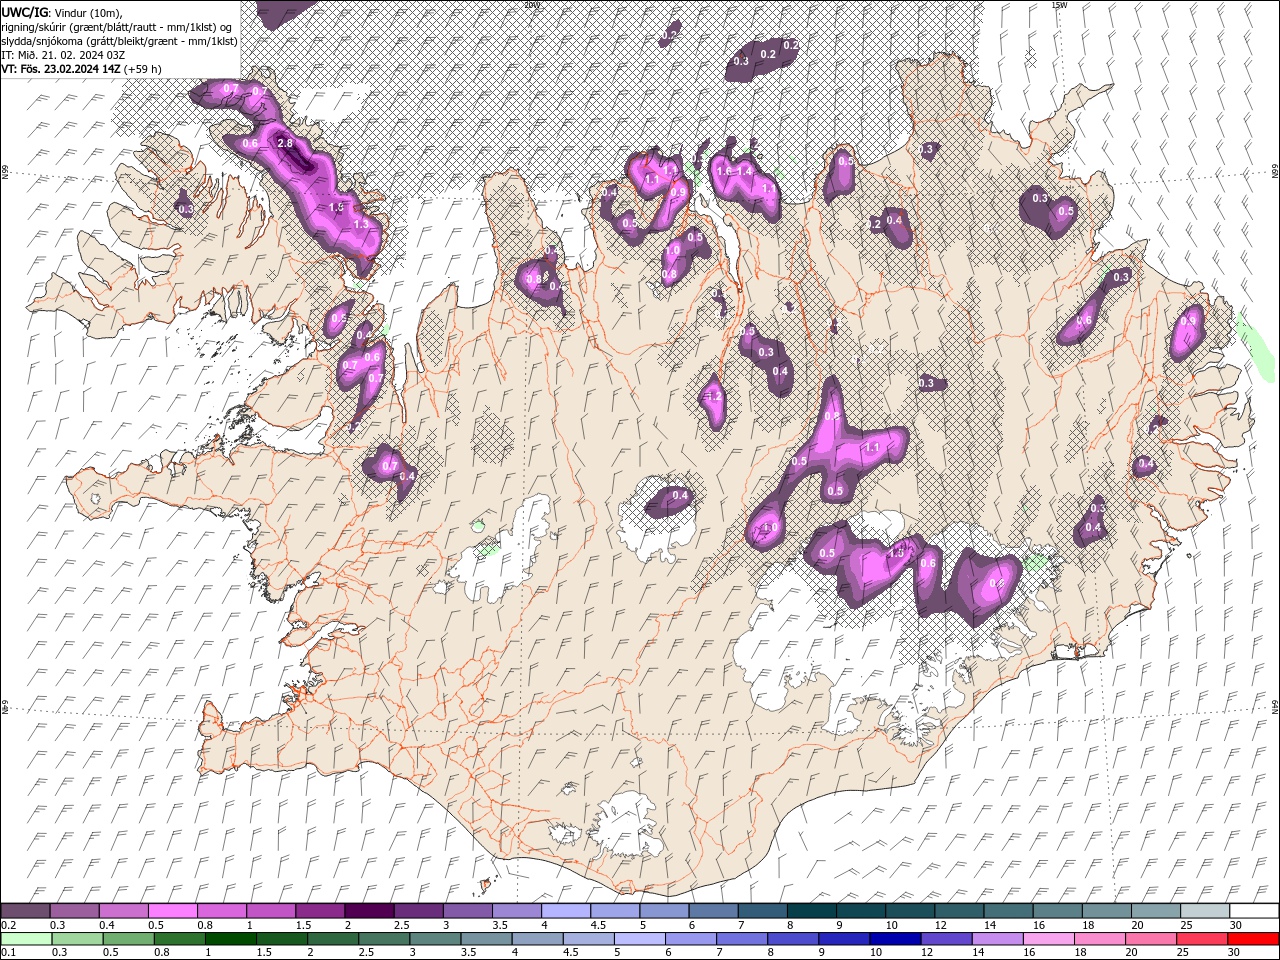Click the '4.5' label under the snow legend row
1280x960 pixels.
tap(598, 925)
